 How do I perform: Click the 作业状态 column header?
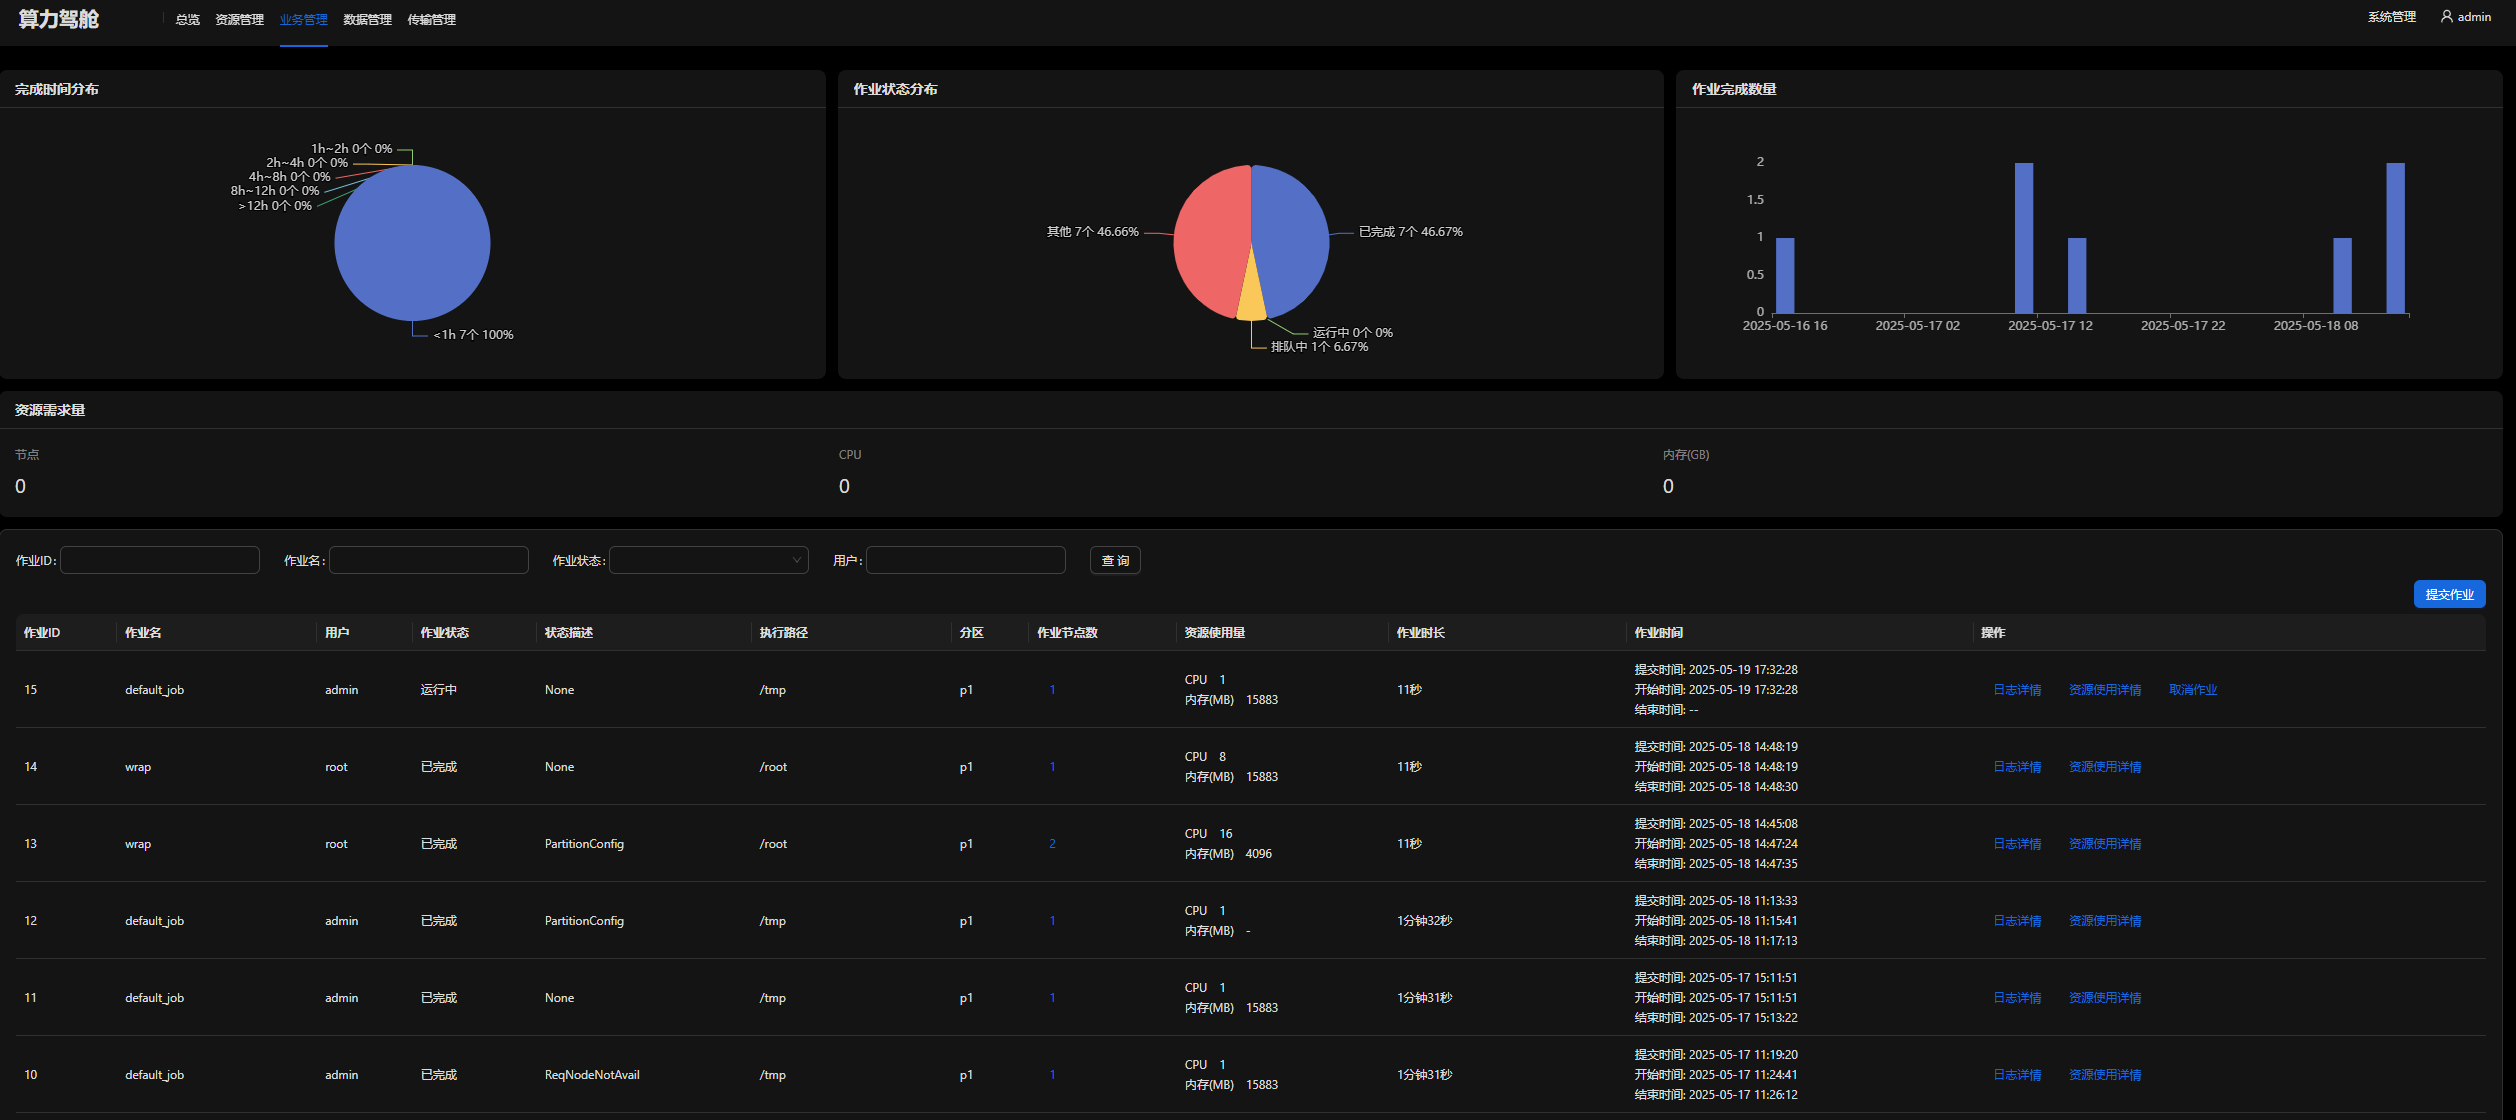445,633
